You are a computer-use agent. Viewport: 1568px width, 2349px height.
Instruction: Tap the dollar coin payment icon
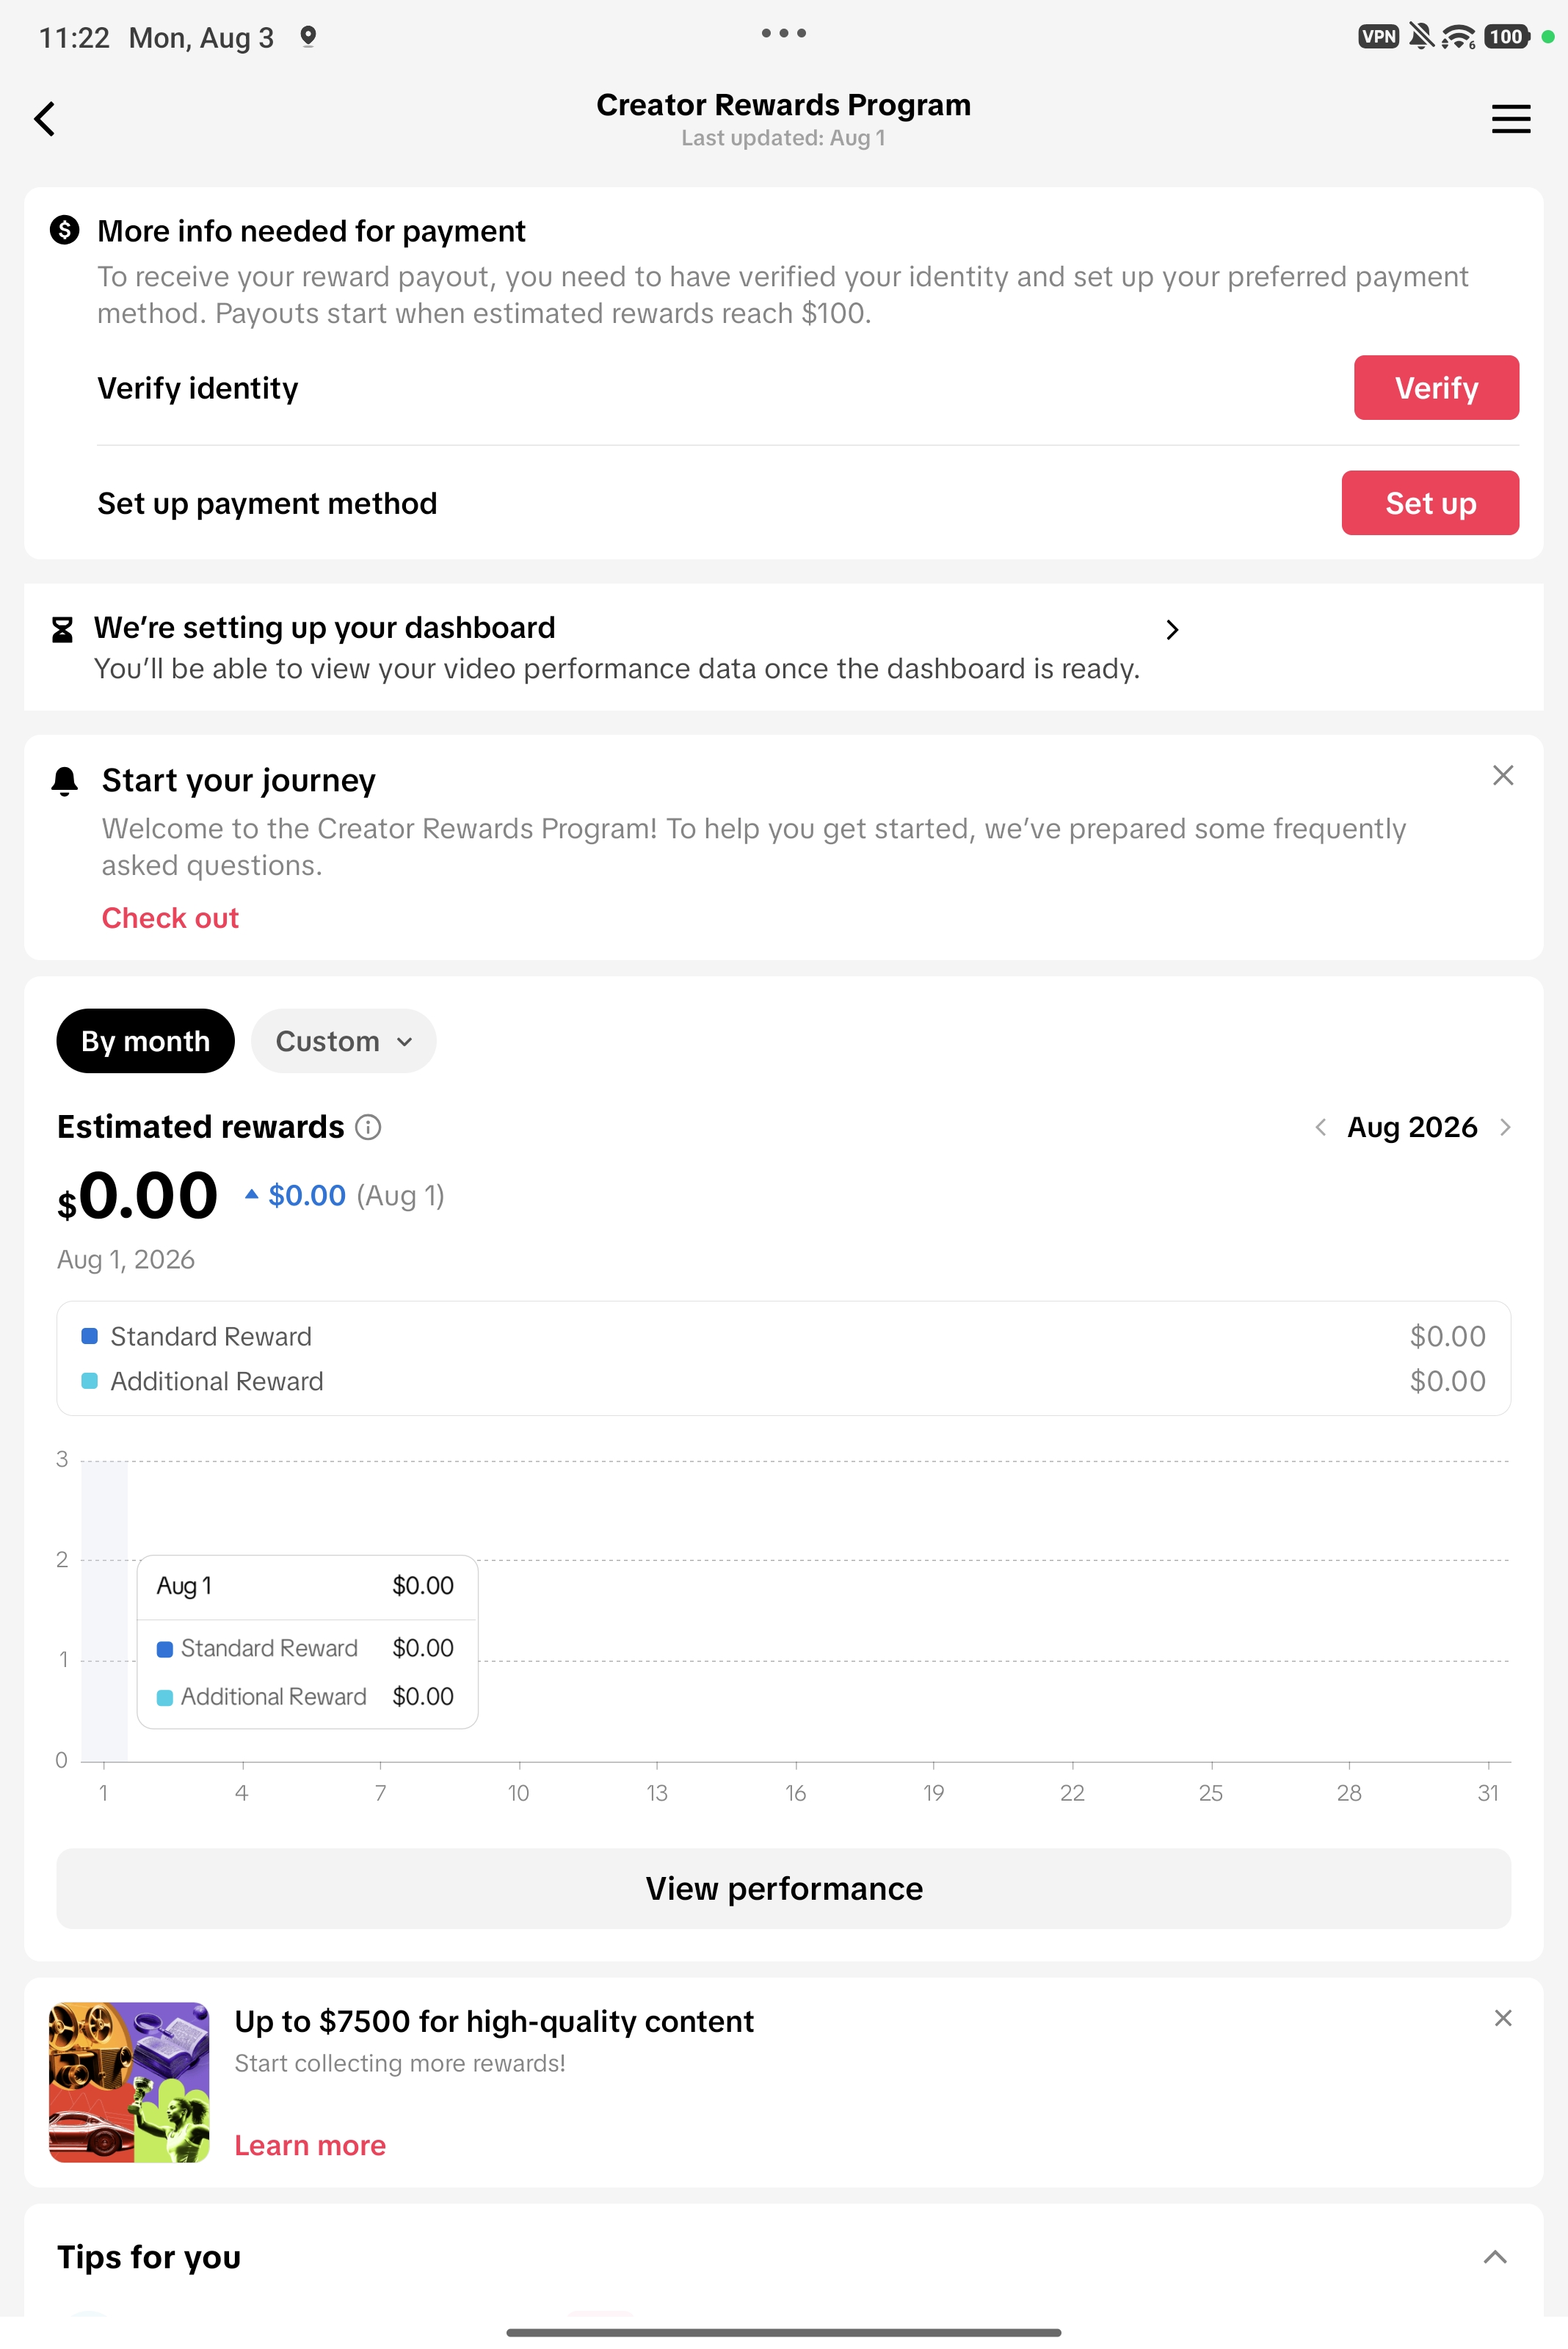tap(64, 230)
